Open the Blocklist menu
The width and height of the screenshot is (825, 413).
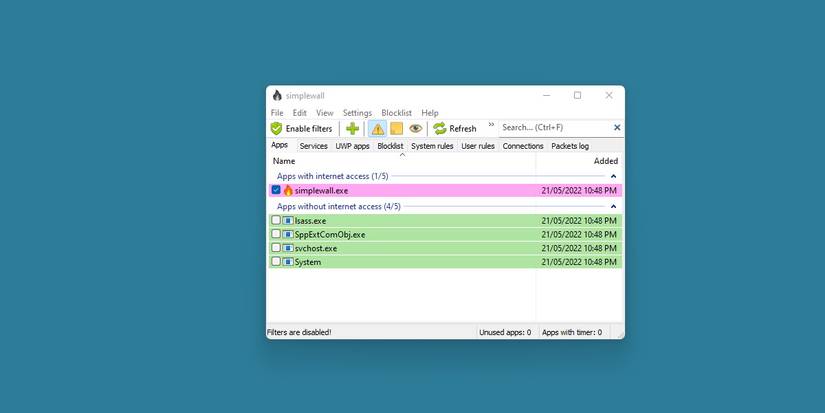pos(396,113)
